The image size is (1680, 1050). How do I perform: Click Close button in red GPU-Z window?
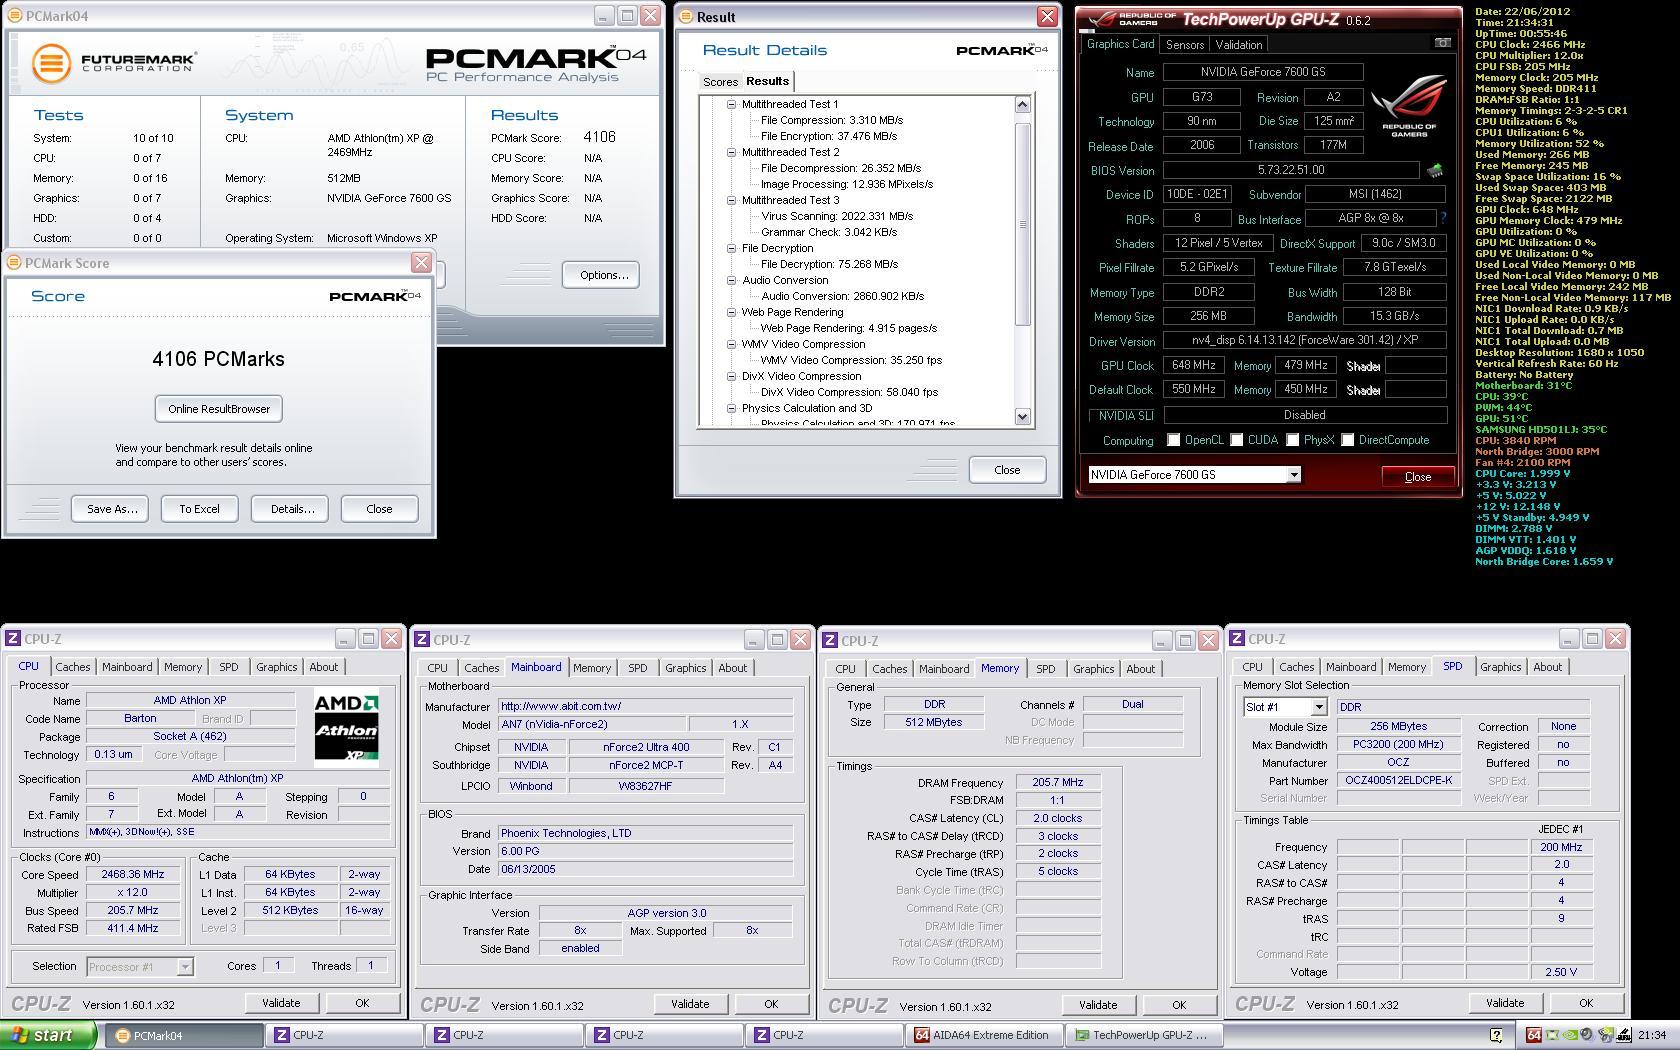click(x=1418, y=477)
